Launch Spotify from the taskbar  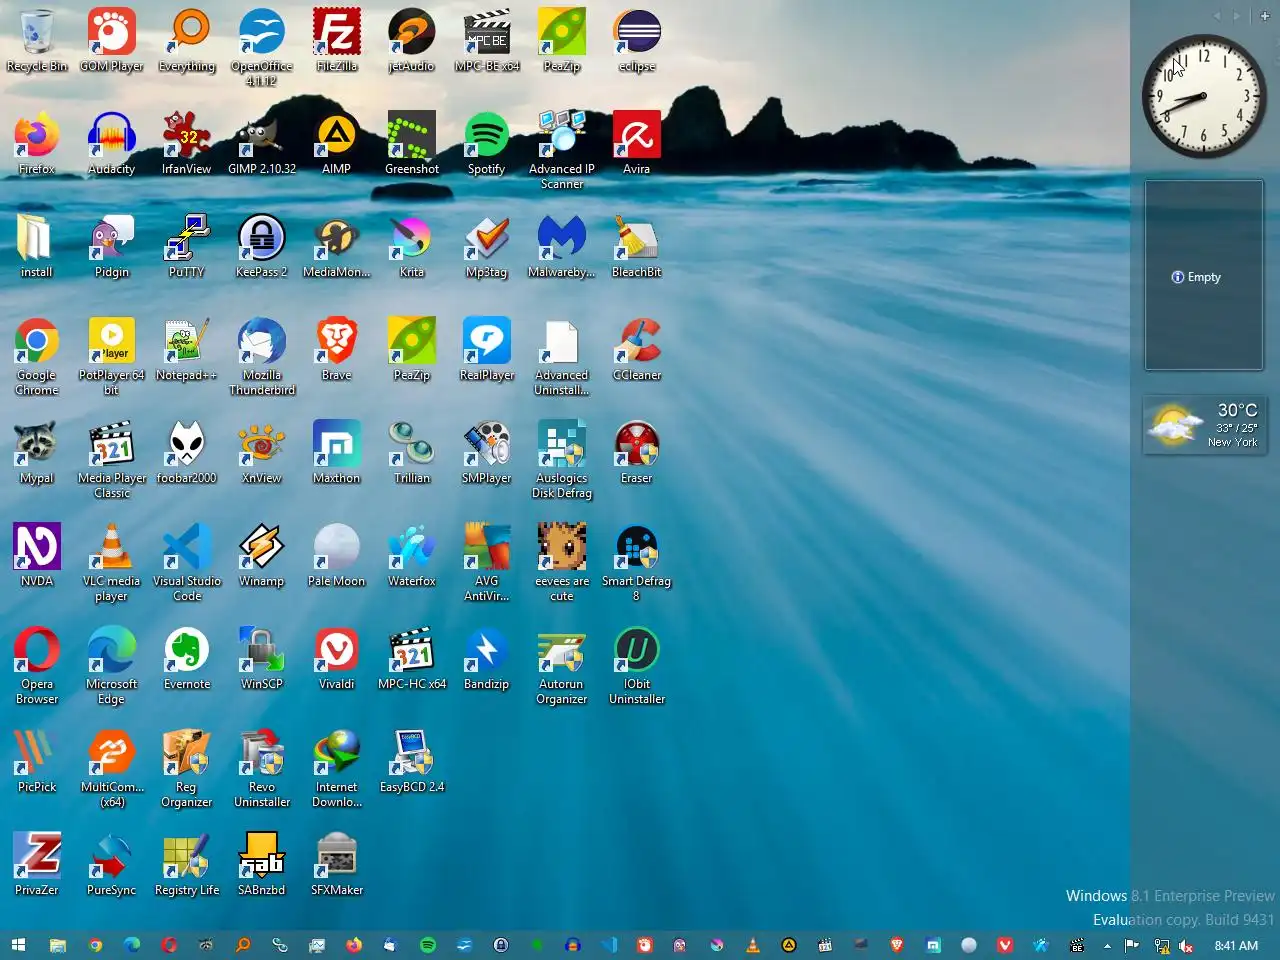tap(428, 945)
